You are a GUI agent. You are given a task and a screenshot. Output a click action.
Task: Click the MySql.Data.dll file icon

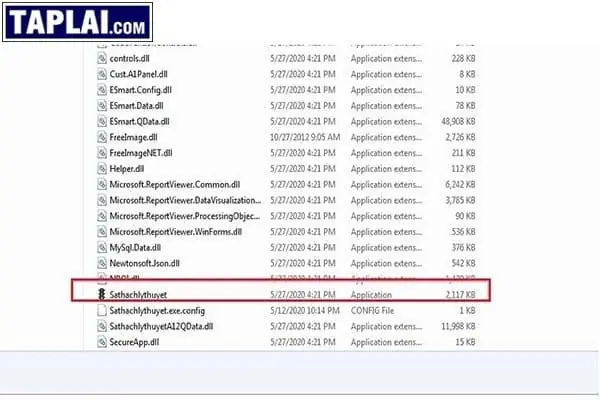point(100,247)
